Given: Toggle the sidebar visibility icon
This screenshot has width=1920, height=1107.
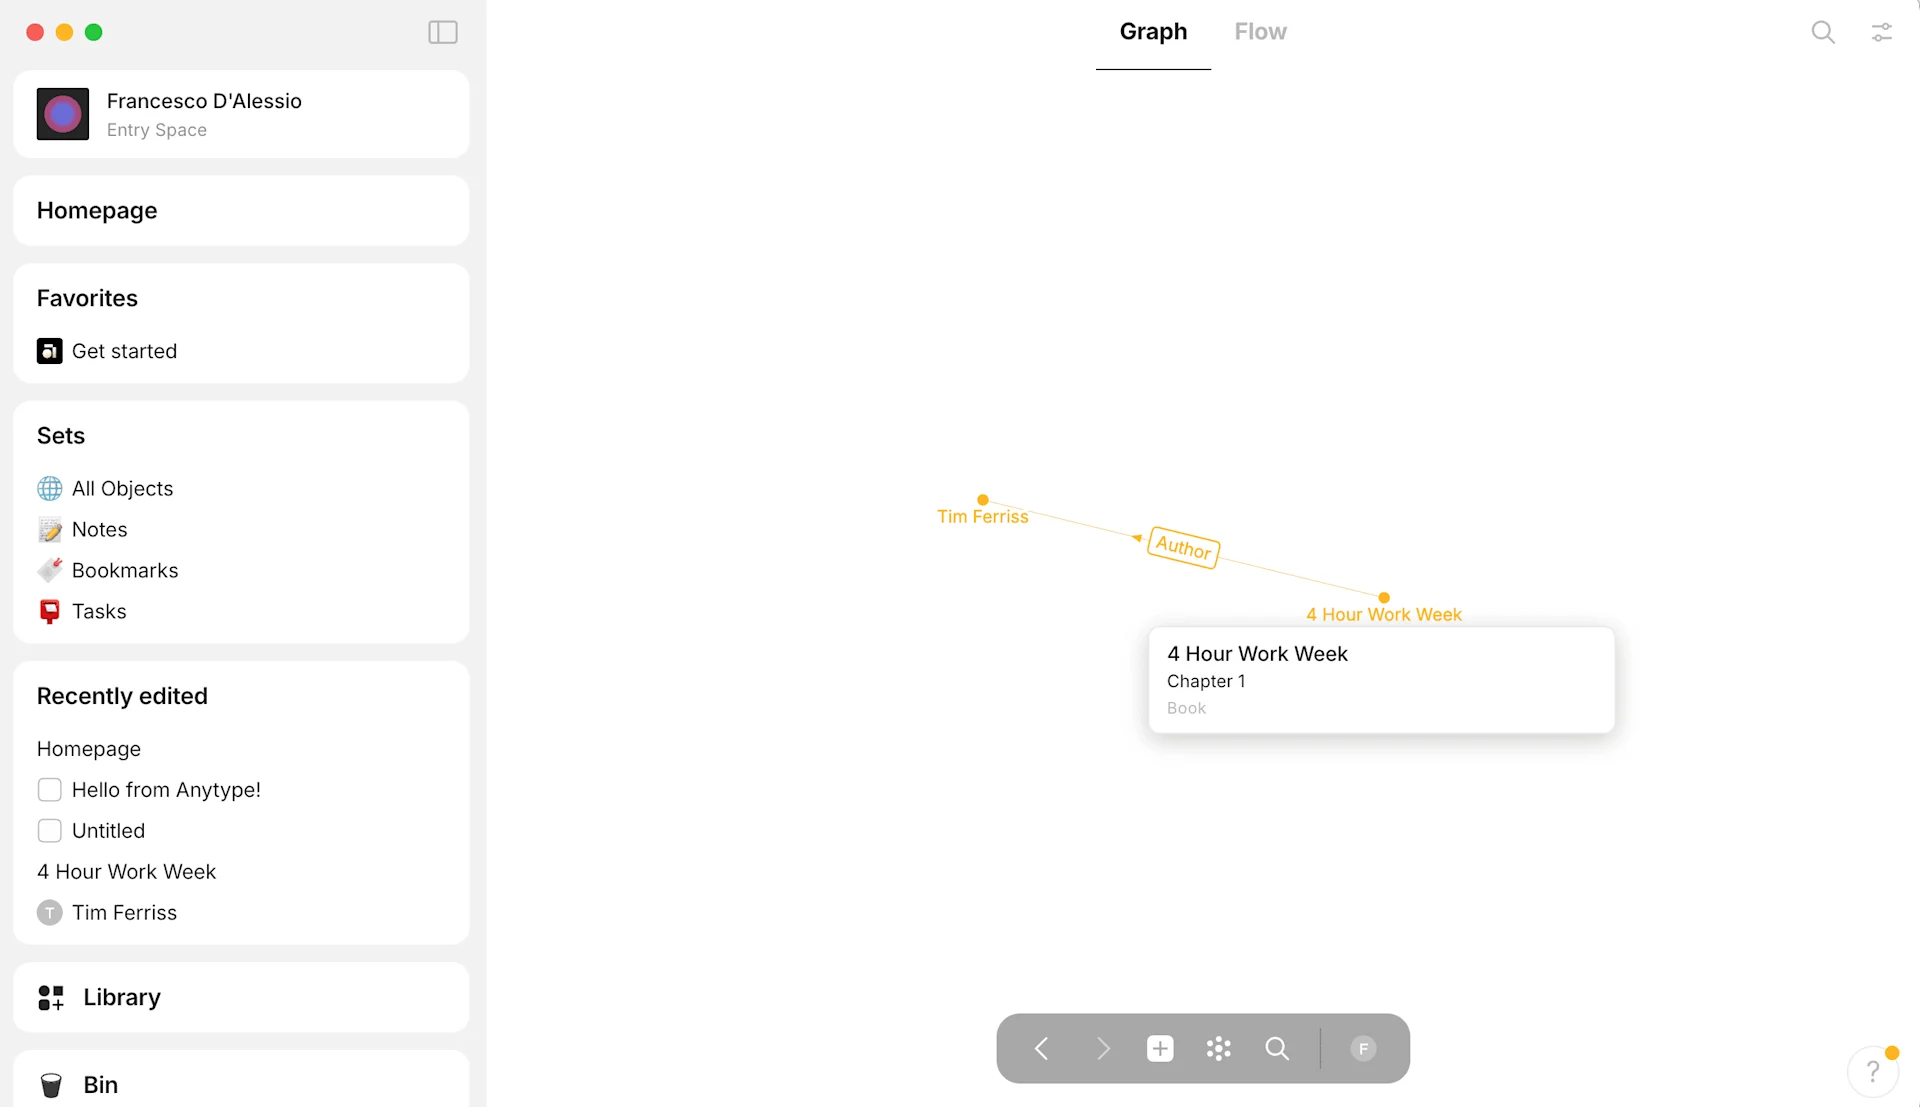Looking at the screenshot, I should [x=442, y=32].
